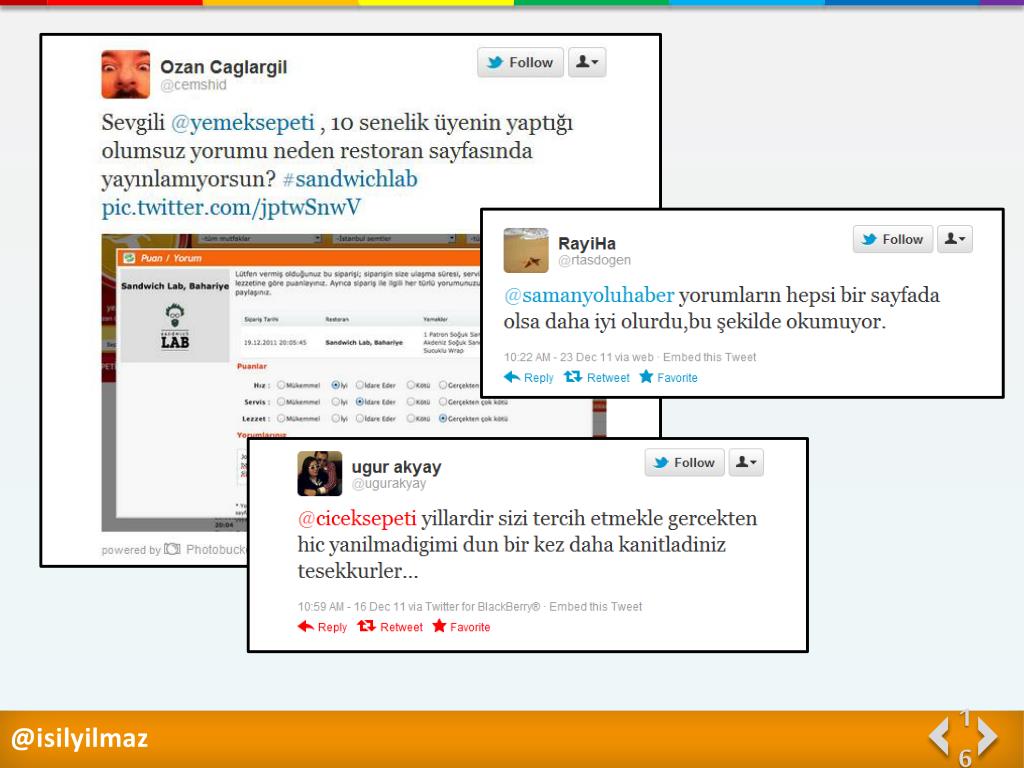1024x768 pixels.
Task: Open the pic.twitter.com/jptwSnwV link
Action: point(231,208)
